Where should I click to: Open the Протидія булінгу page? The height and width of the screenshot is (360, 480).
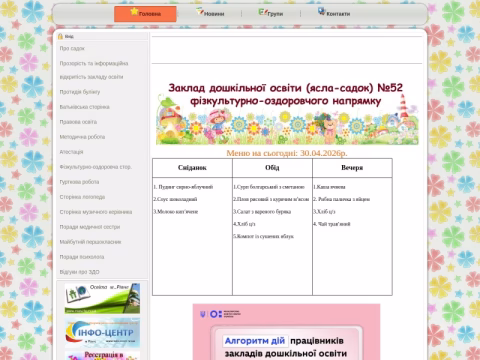80,92
